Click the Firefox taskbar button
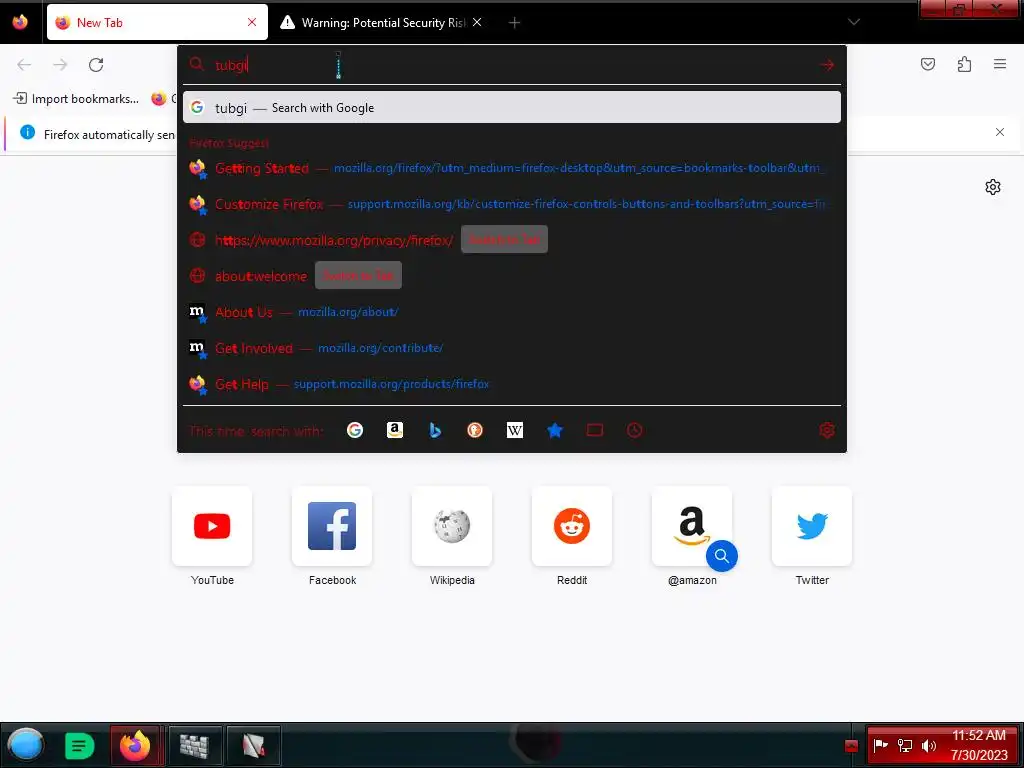Viewport: 1024px width, 768px height. 135,745
